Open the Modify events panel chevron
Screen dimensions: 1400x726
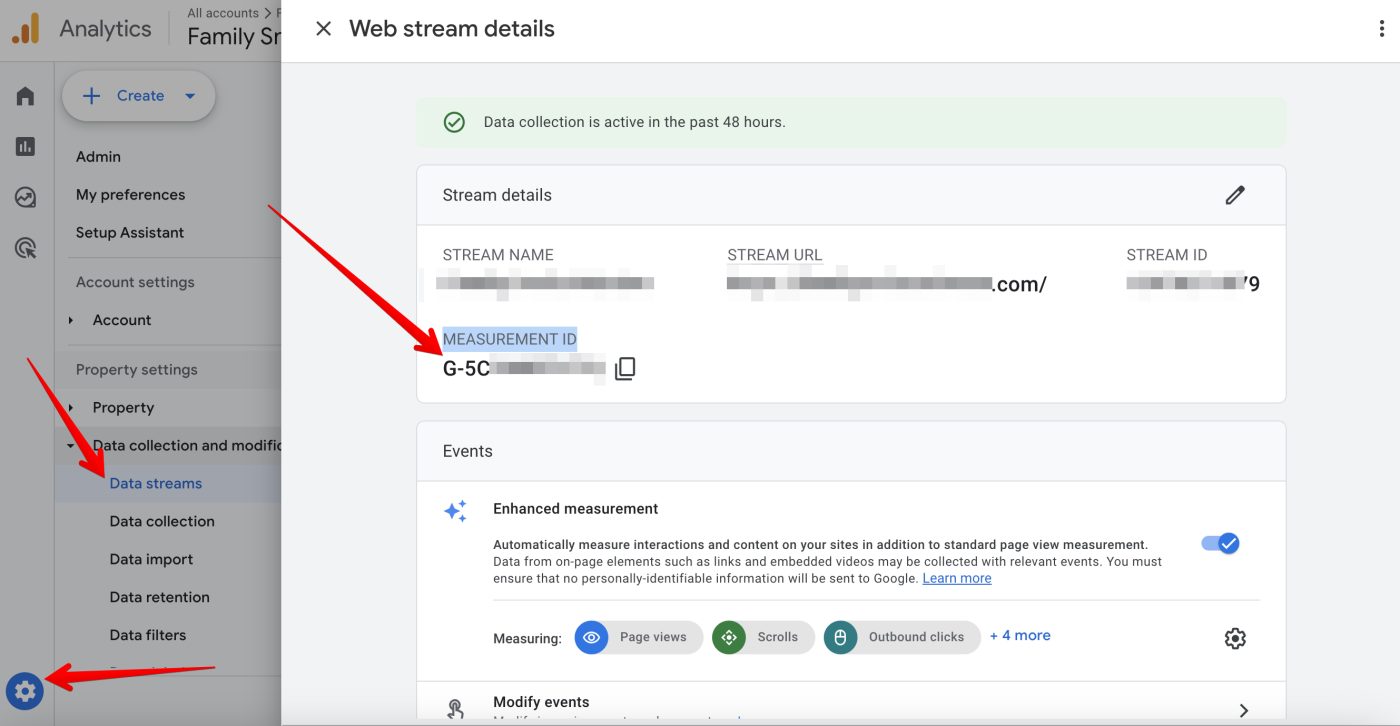click(1244, 709)
